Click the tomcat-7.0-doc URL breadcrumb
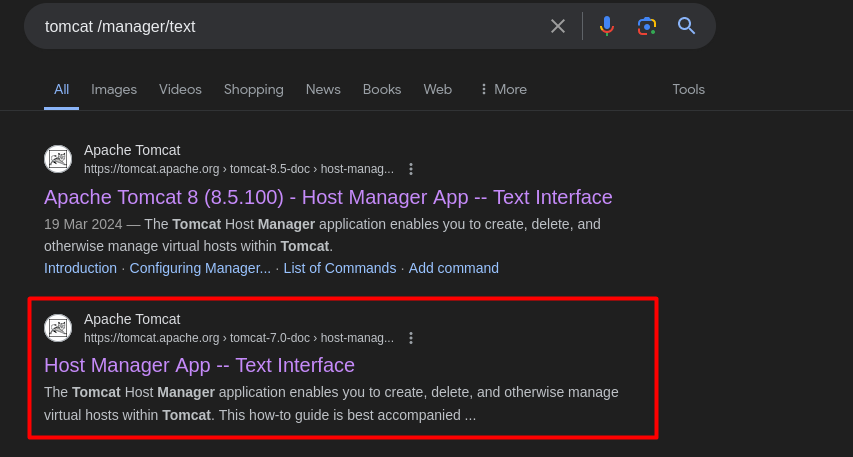853x457 pixels. 239,338
